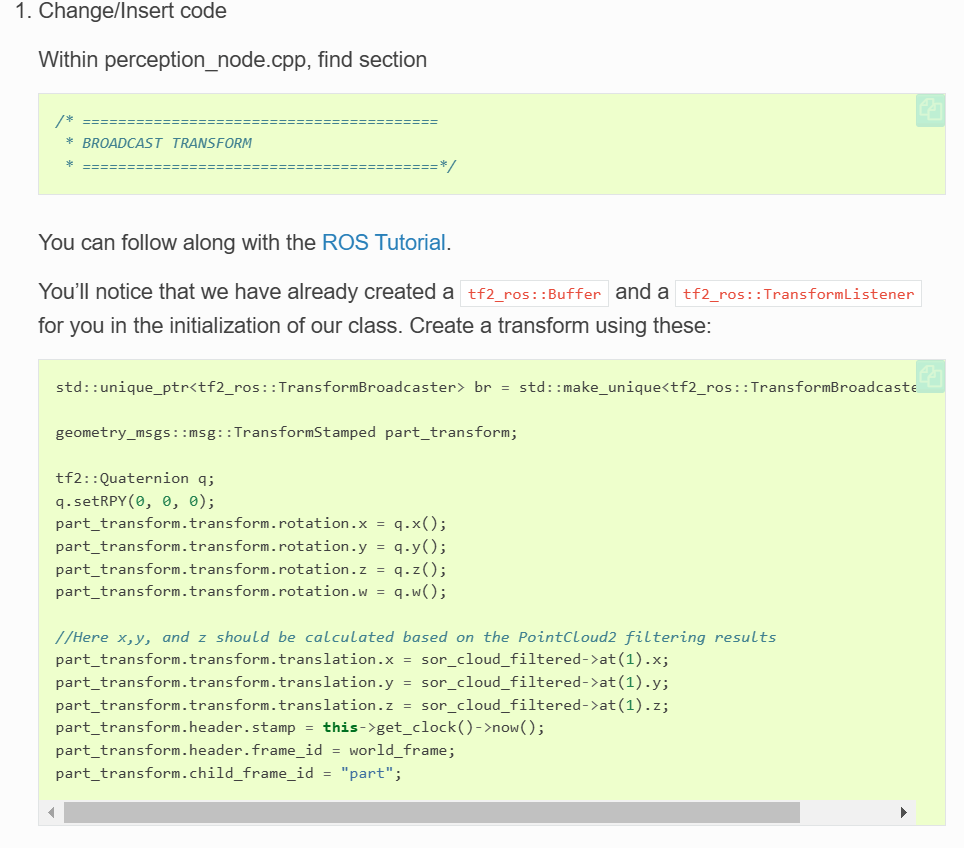Click the horizontal scrollbar left arrow
Image resolution: width=964 pixels, height=848 pixels.
(x=52, y=812)
